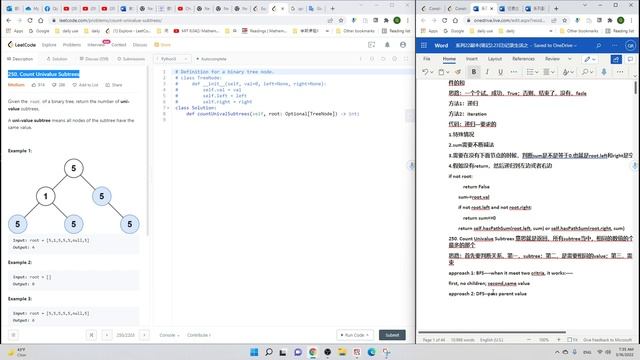Image resolution: width=640 pixels, height=360 pixels.
Task: Open more font options ellipsis in Word
Action: (514, 72)
